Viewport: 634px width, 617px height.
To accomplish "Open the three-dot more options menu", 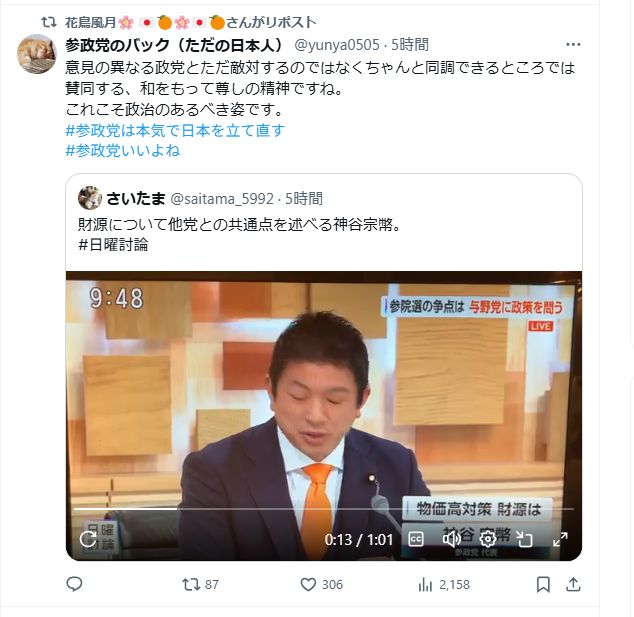I will click(x=573, y=44).
